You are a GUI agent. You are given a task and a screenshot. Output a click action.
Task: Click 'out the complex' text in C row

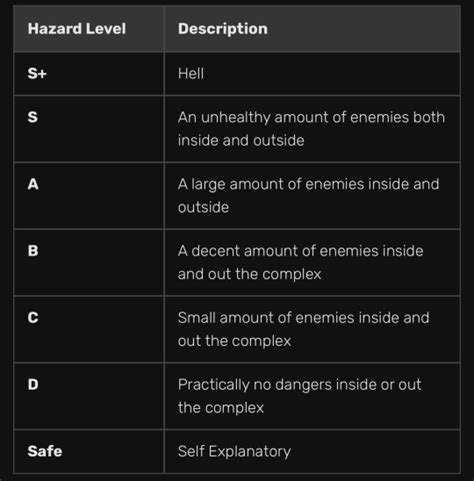tap(234, 341)
